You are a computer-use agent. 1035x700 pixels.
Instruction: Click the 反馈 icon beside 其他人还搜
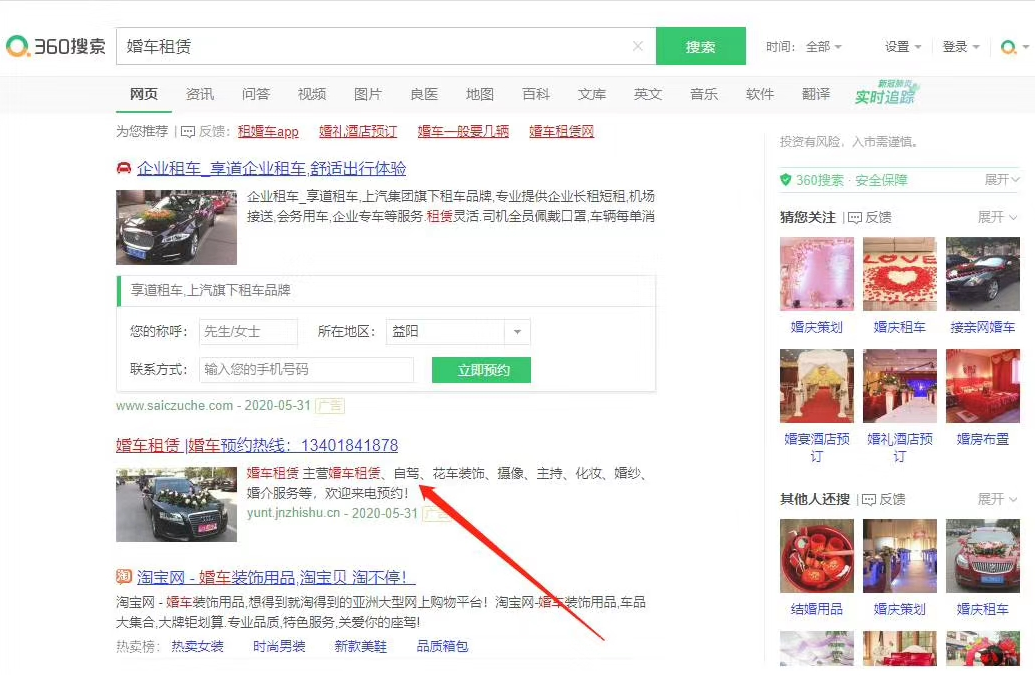[869, 500]
